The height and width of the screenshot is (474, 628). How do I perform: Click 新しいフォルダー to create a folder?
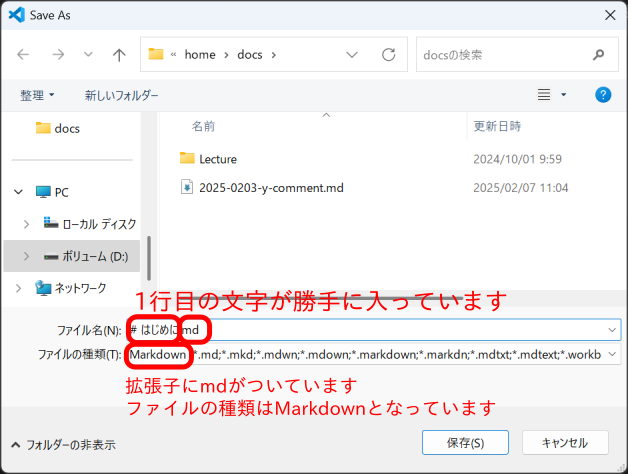(x=121, y=95)
